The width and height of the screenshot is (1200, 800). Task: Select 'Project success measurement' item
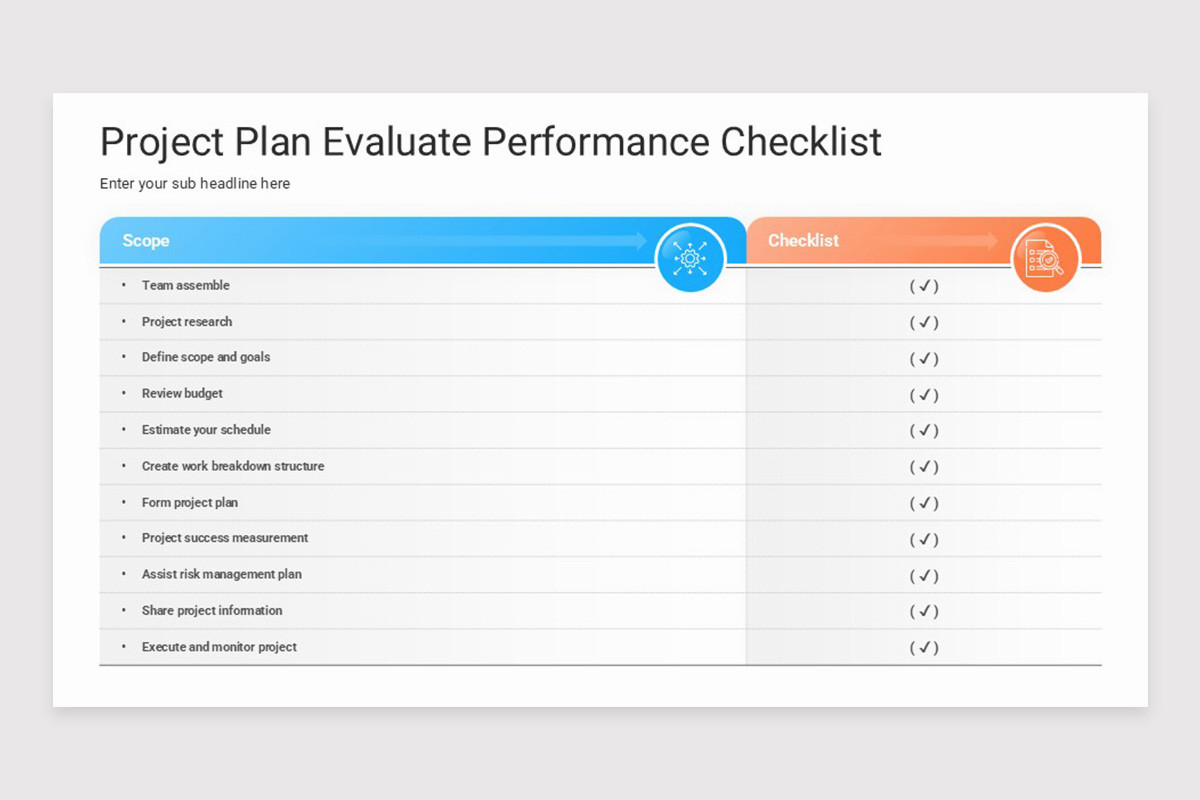tap(225, 538)
